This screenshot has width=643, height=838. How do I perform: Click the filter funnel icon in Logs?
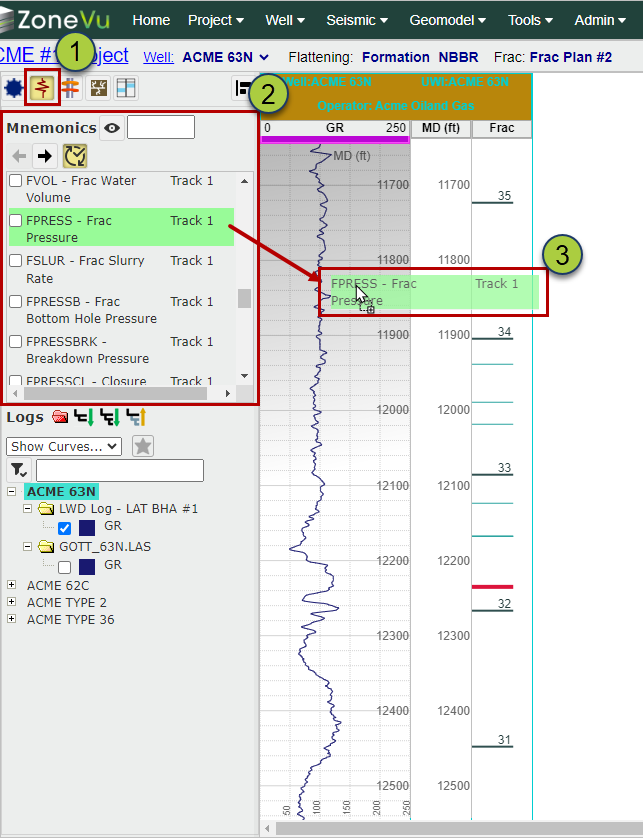coord(19,470)
